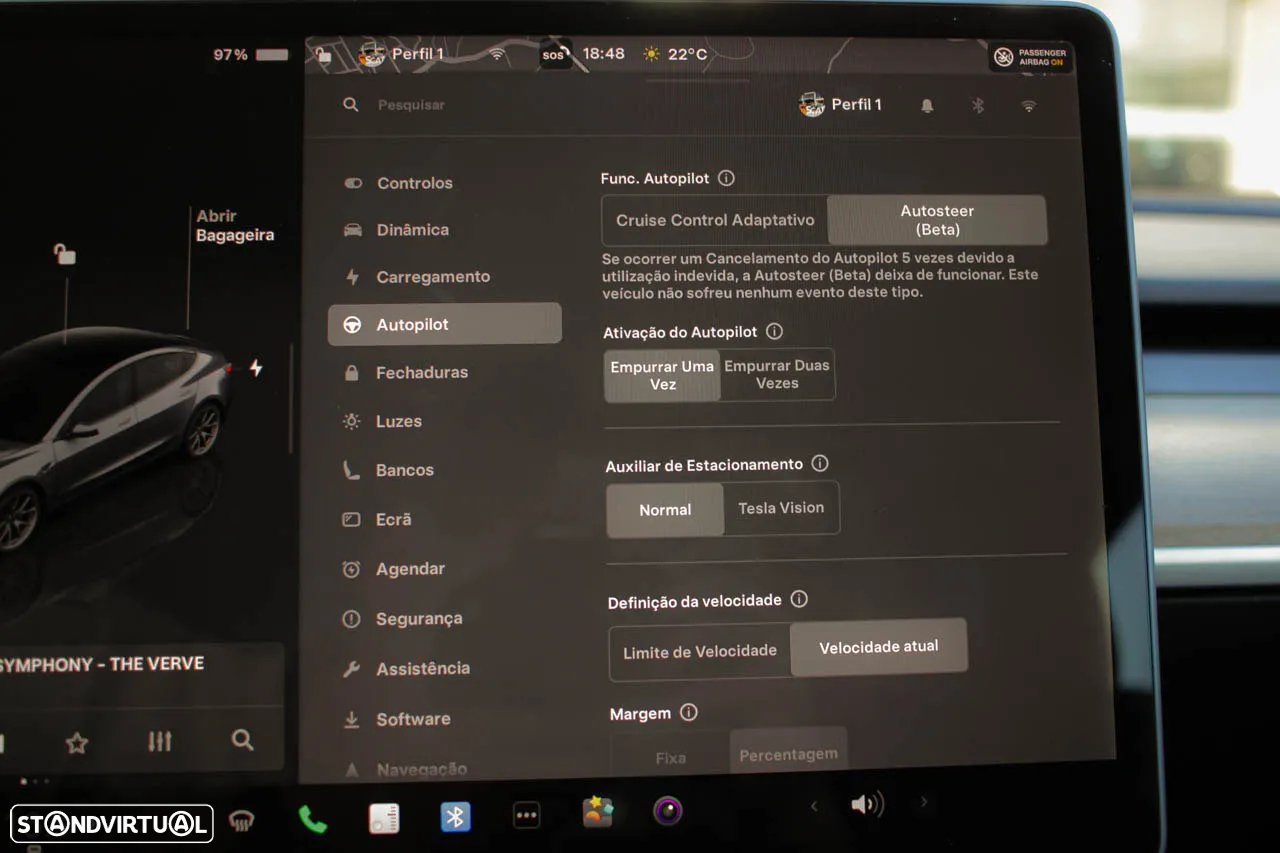Open Bluetooth icon in settings header

coord(978,105)
